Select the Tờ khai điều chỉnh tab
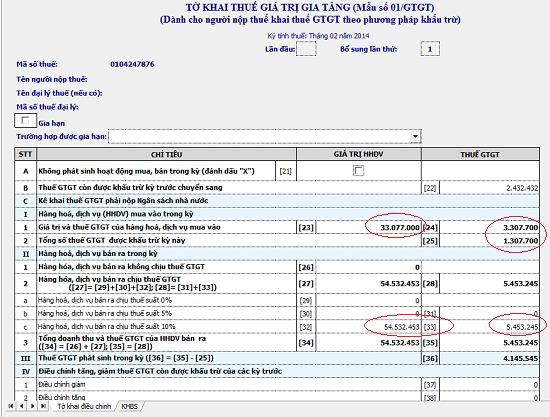Screen dimensions: 550x417 pyautogui.click(x=84, y=406)
